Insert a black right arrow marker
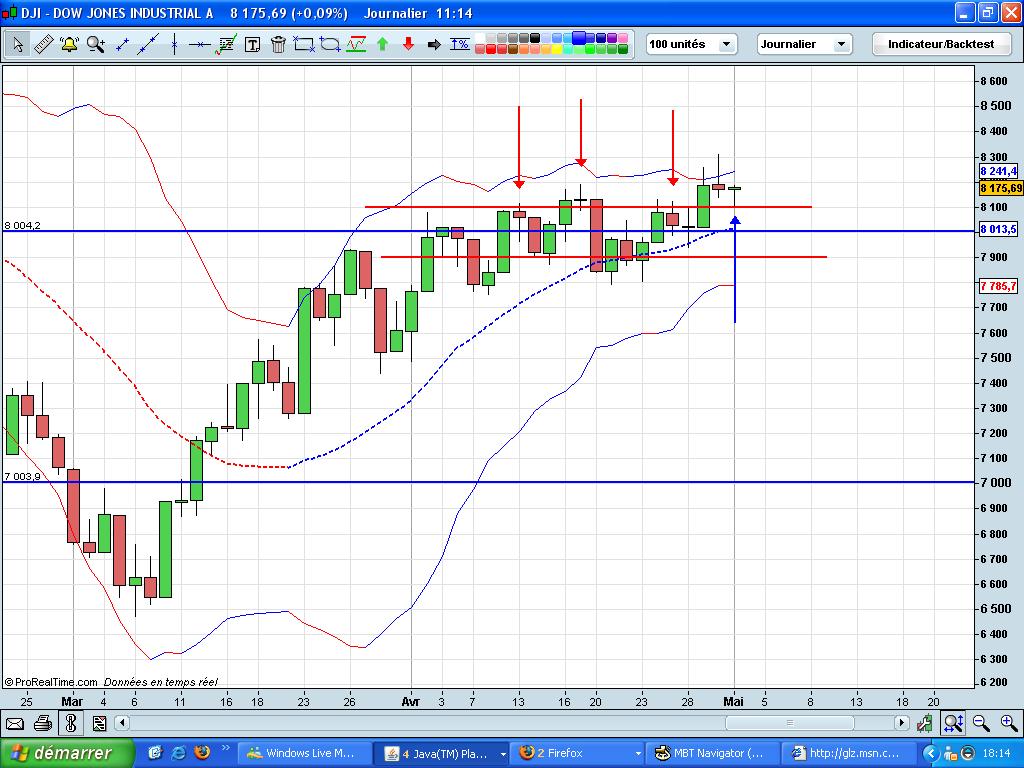This screenshot has height=768, width=1024. [434, 44]
